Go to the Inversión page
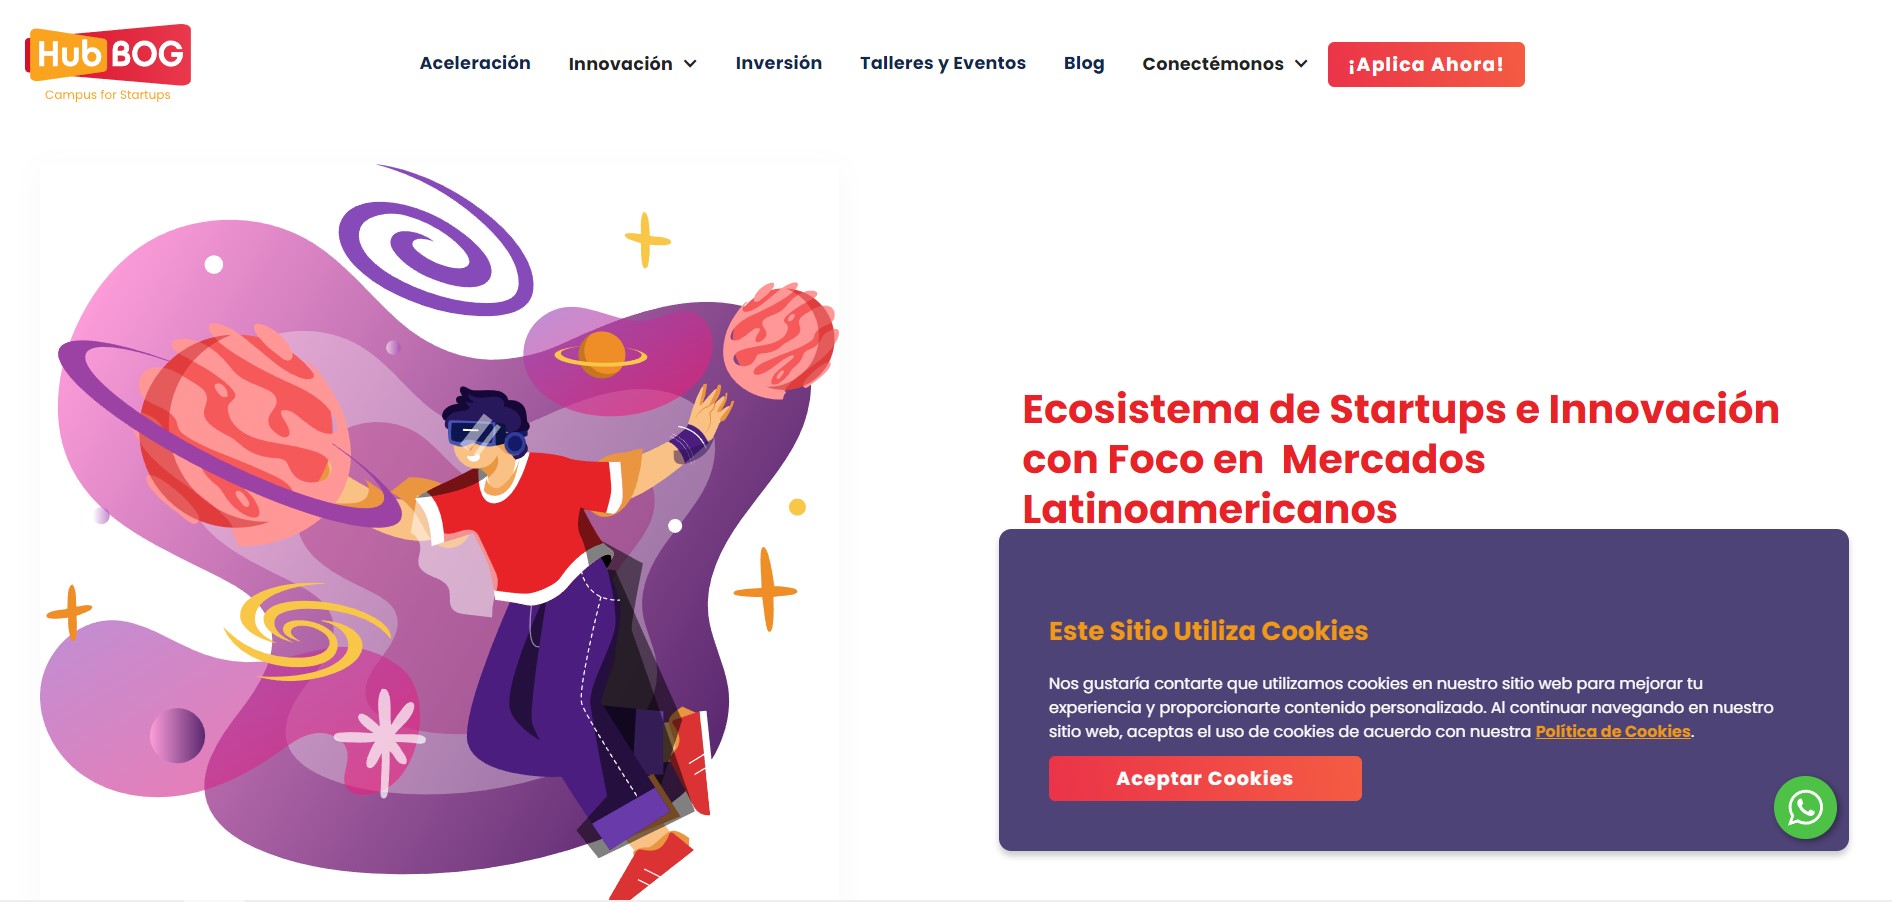The image size is (1892, 902). pyautogui.click(x=779, y=63)
